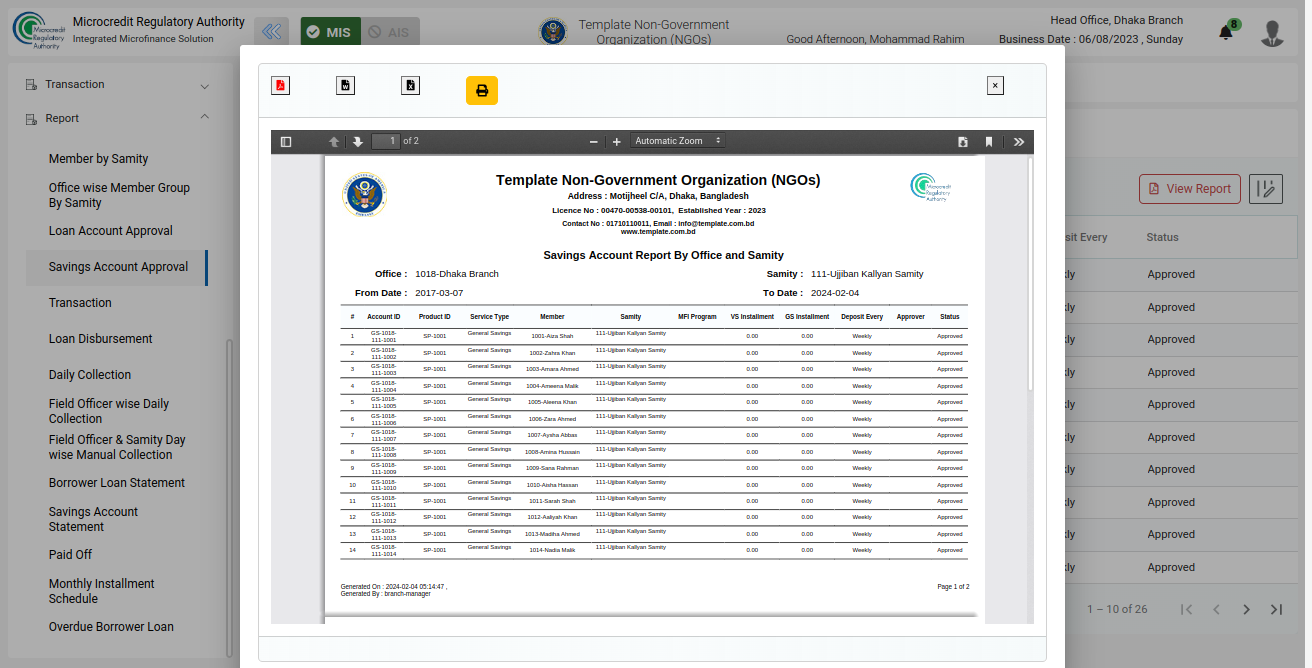Open Daily Collection report
1312x668 pixels.
[x=90, y=375]
